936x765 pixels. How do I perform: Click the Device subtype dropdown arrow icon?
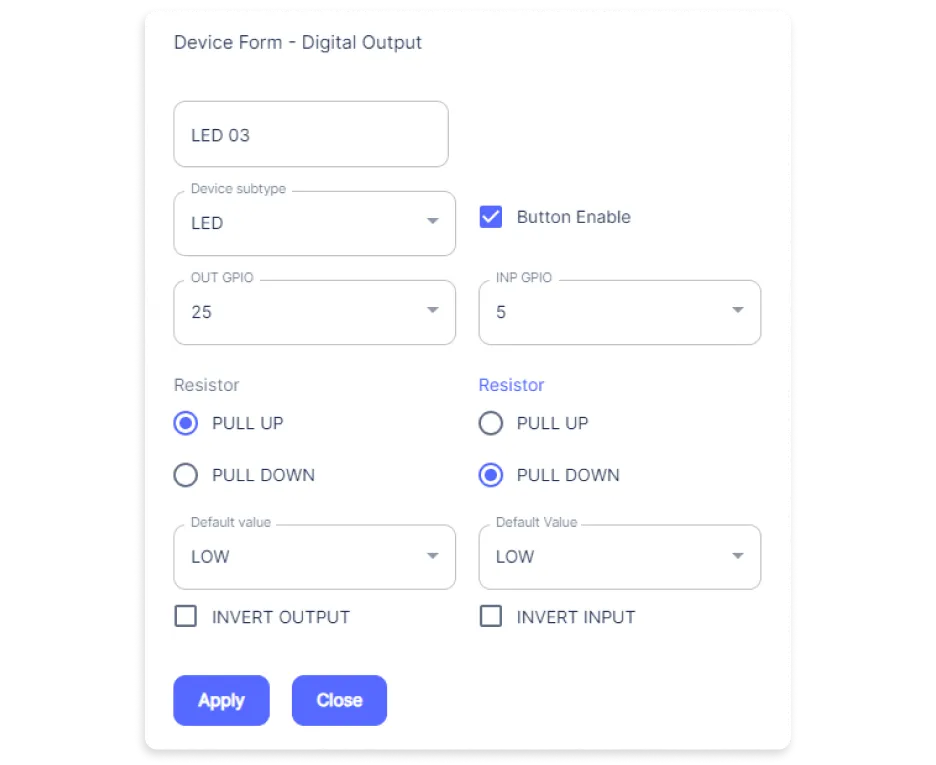pyautogui.click(x=433, y=221)
